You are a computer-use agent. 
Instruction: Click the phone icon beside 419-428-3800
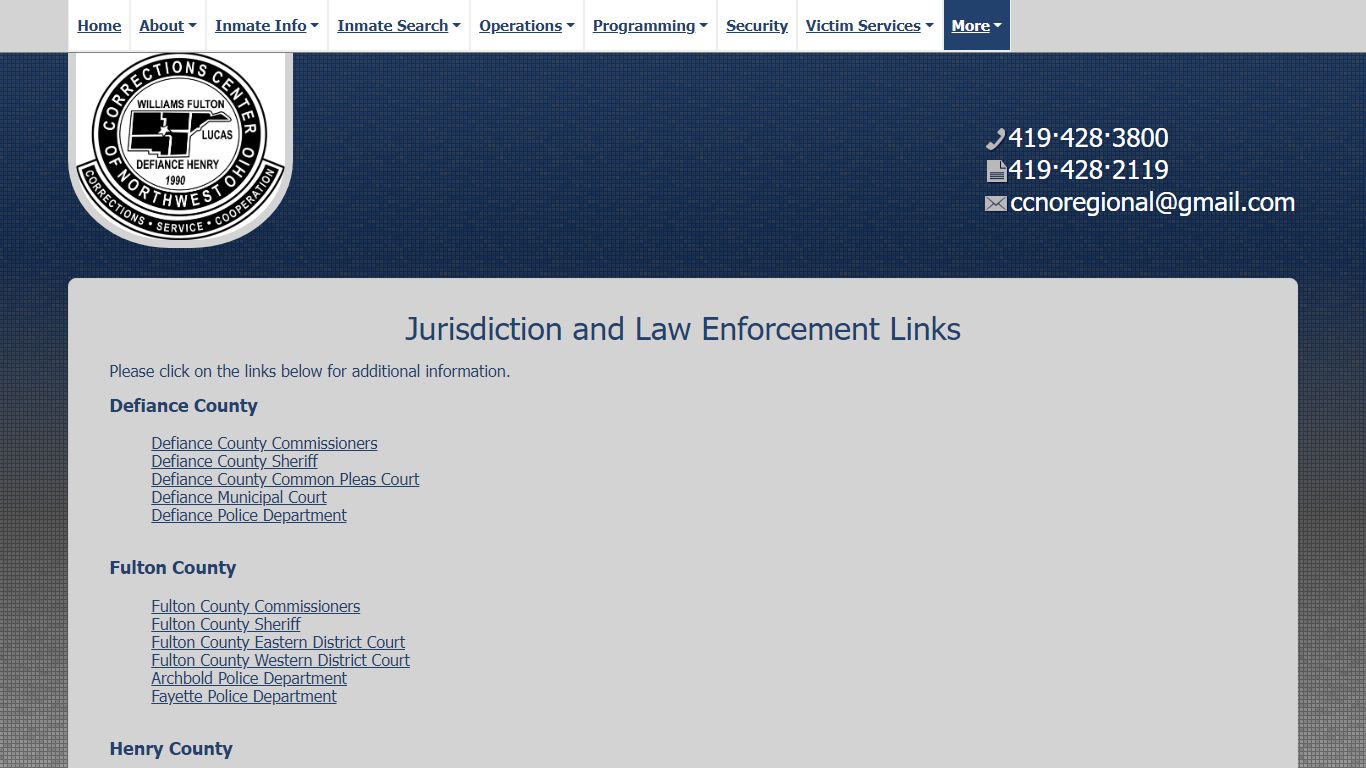click(995, 139)
